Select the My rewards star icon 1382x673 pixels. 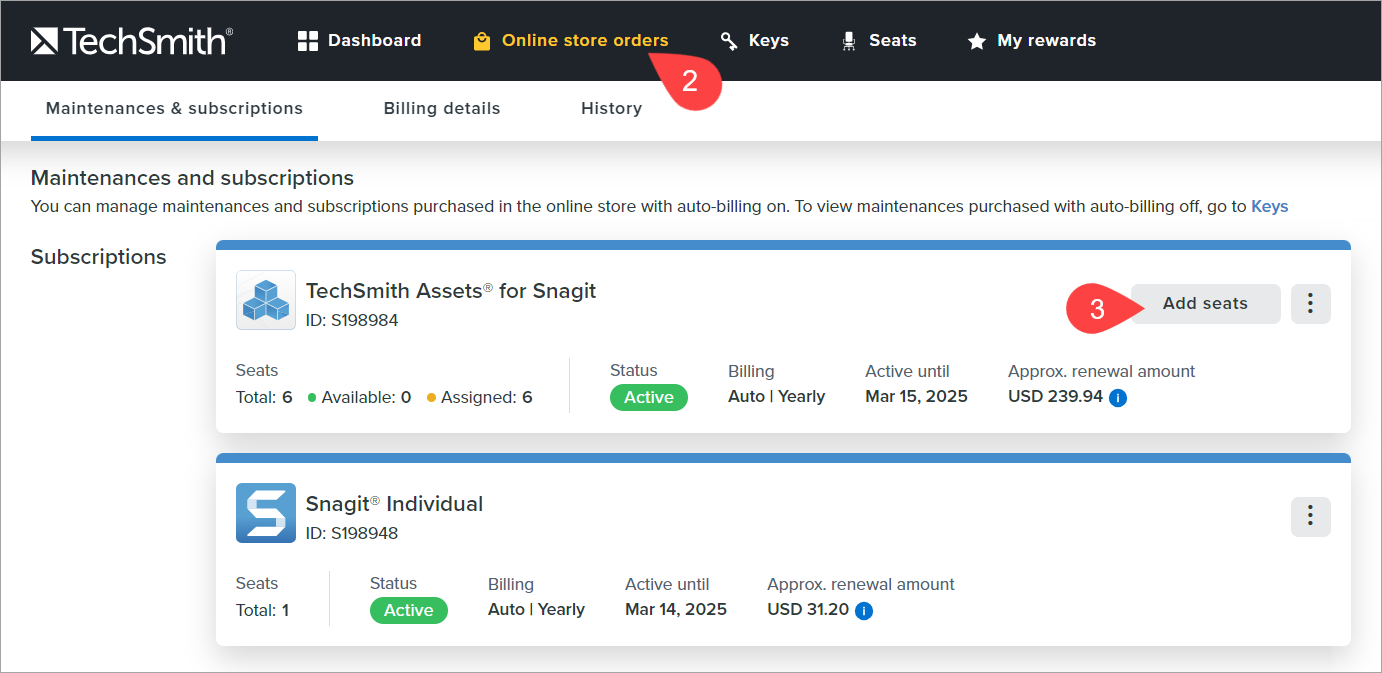[x=975, y=40]
